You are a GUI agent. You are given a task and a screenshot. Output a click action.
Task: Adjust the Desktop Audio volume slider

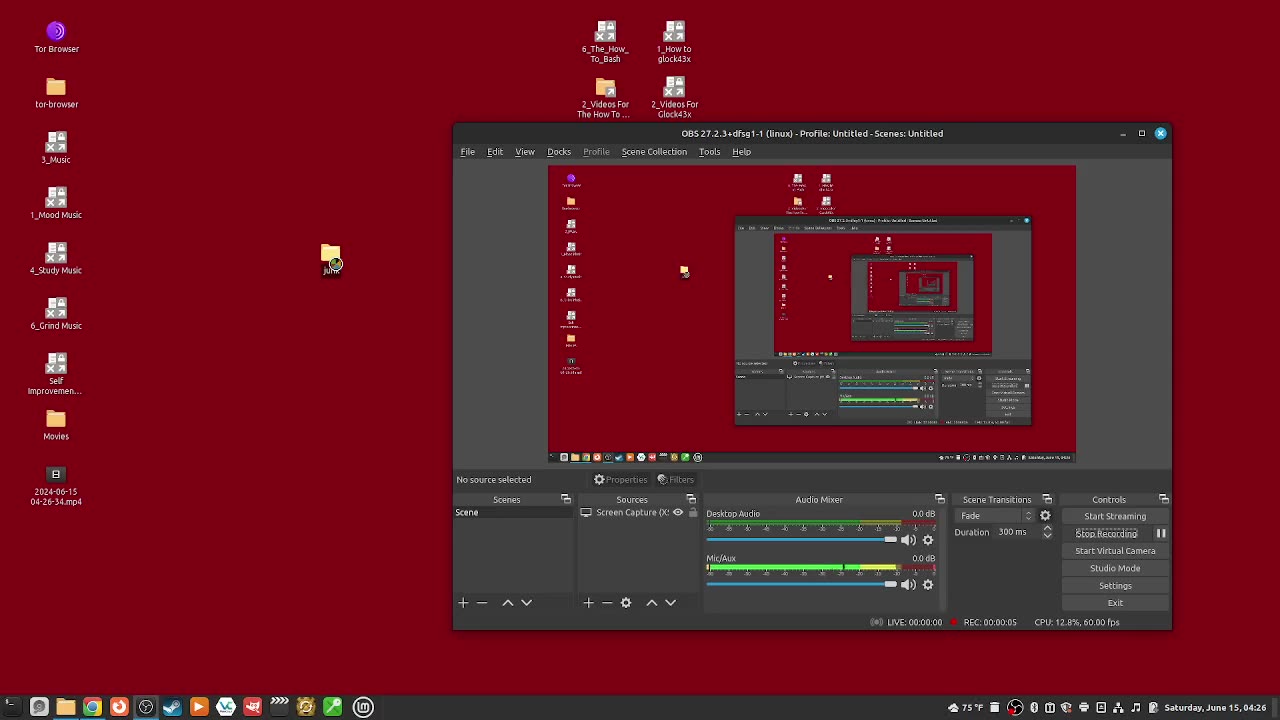(802, 540)
